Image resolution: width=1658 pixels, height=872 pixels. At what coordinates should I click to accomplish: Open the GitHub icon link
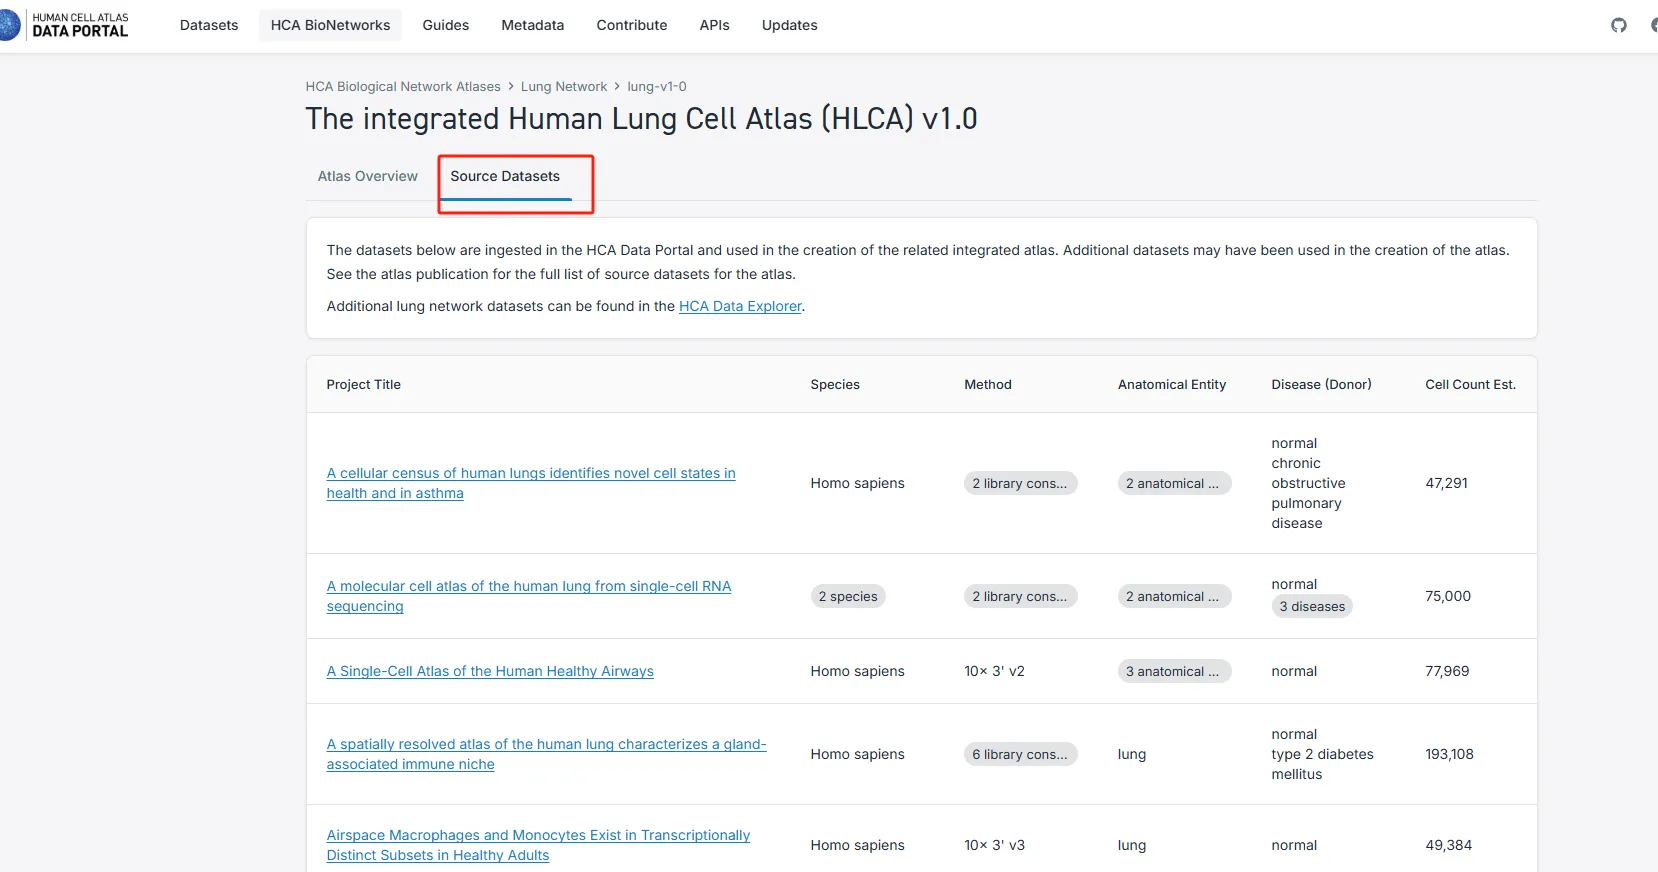tap(1618, 25)
